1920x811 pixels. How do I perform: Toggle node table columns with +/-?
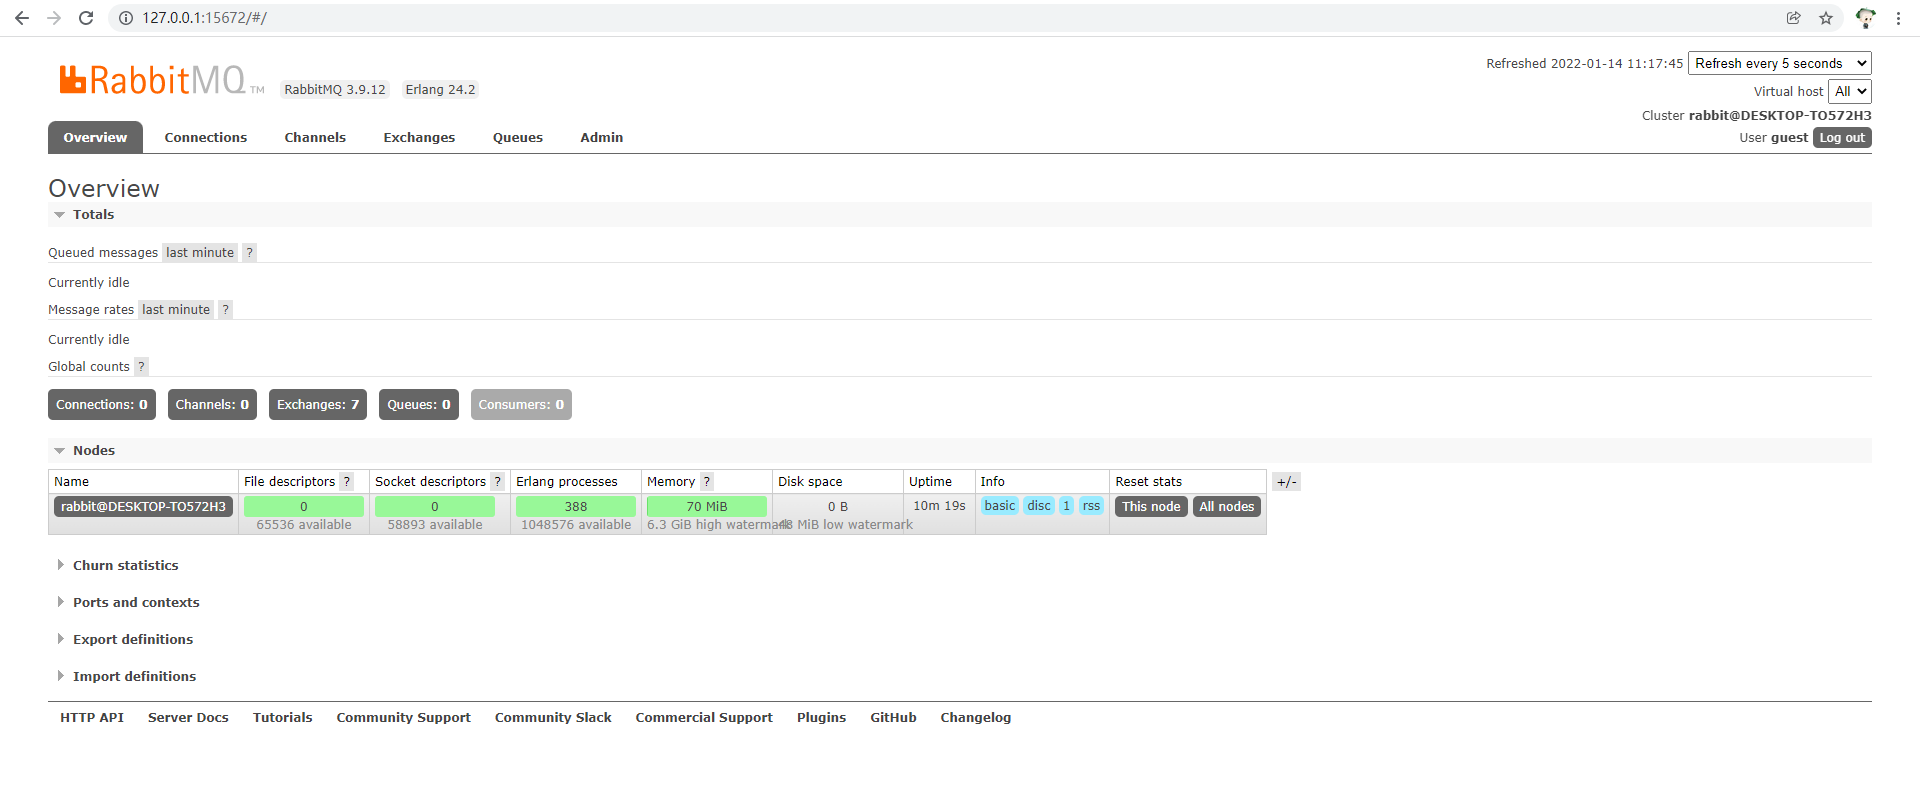coord(1287,482)
